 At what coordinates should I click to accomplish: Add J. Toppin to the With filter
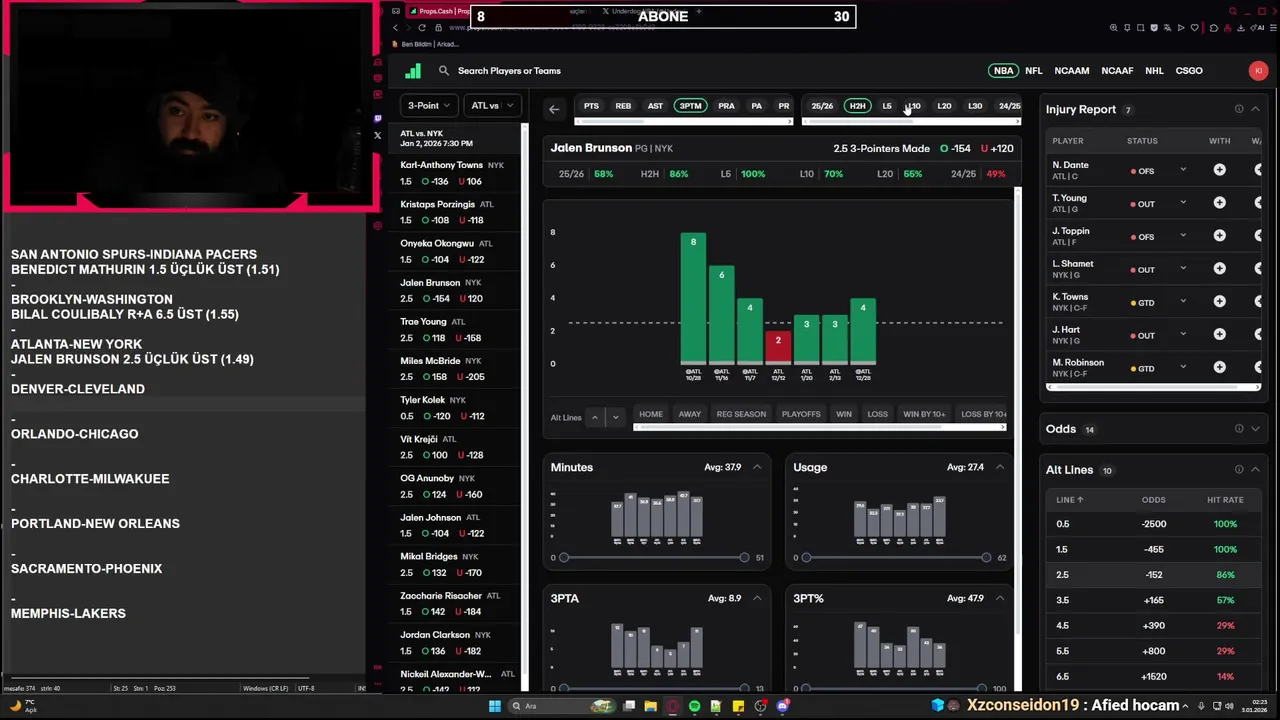pos(1219,236)
